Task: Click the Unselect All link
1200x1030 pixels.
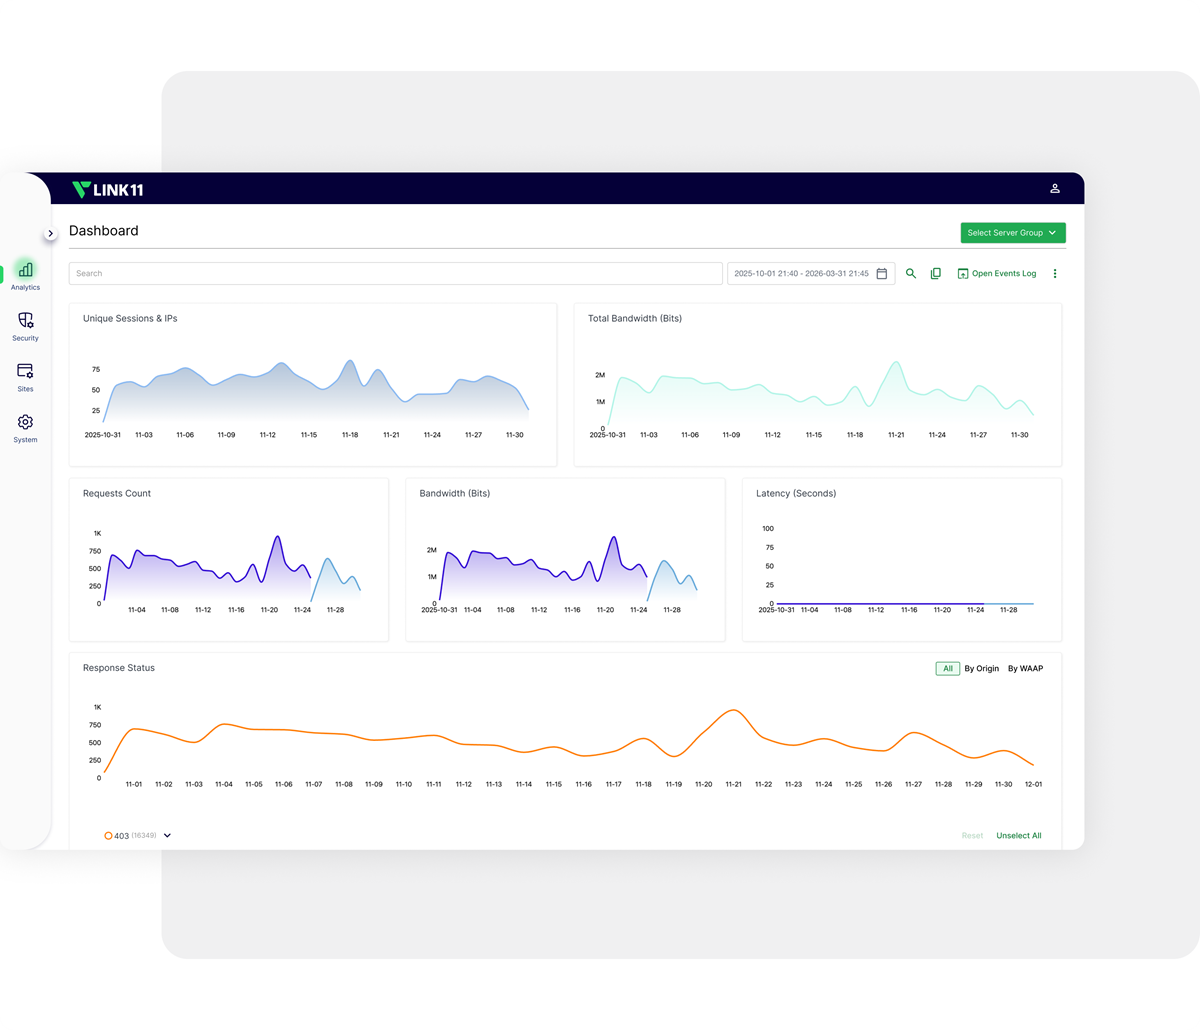Action: [1018, 835]
